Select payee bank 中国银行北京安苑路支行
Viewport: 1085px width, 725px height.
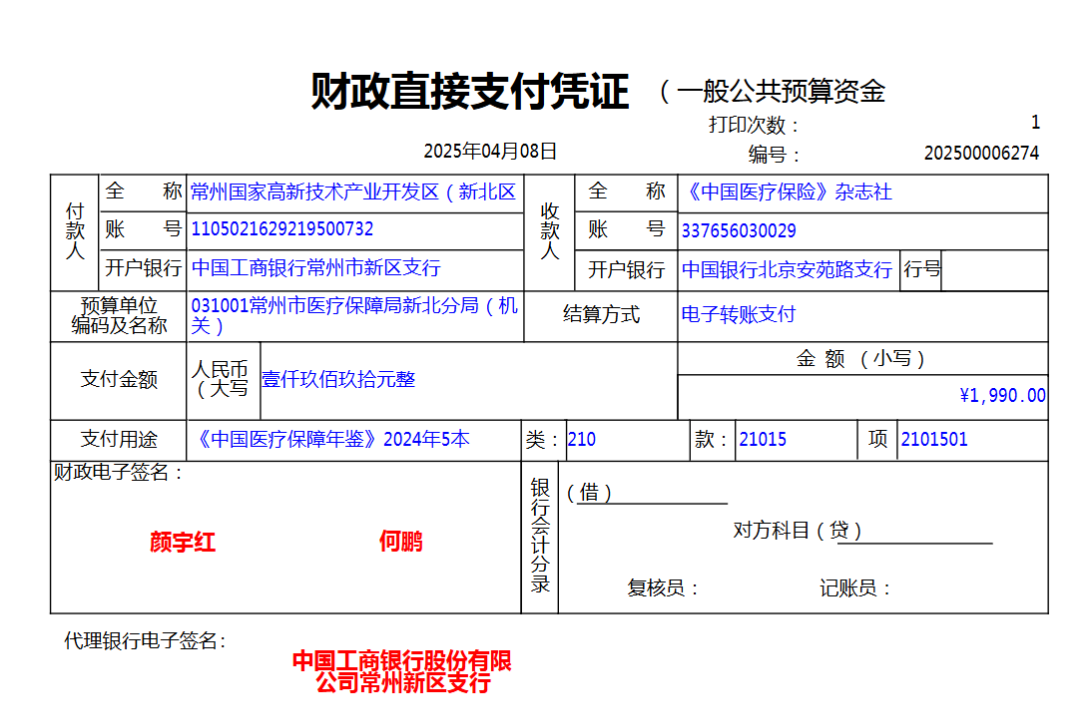[787, 269]
